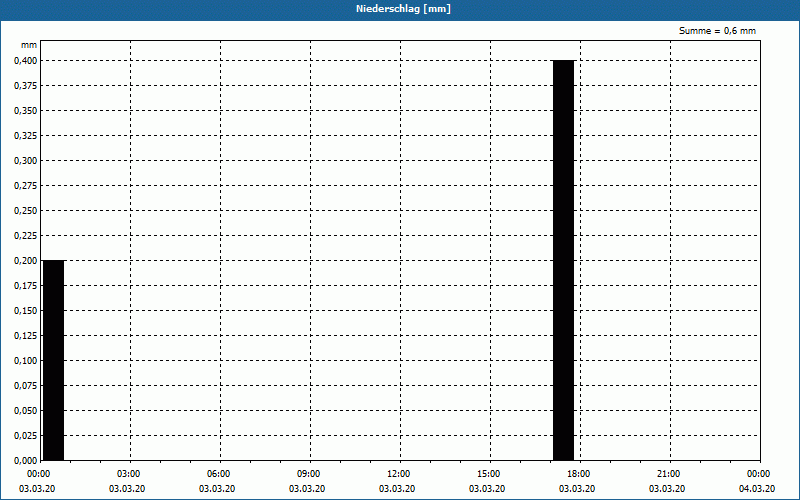Click the y-axis value 0,200
The width and height of the screenshot is (800, 500).
click(x=26, y=261)
